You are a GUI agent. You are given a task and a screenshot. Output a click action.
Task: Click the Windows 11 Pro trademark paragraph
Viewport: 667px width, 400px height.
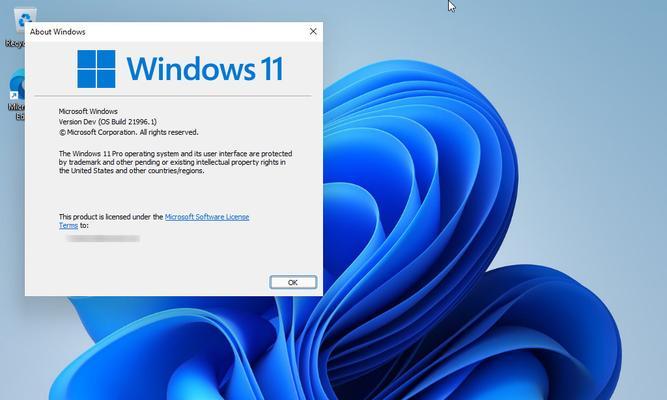pyautogui.click(x=175, y=162)
